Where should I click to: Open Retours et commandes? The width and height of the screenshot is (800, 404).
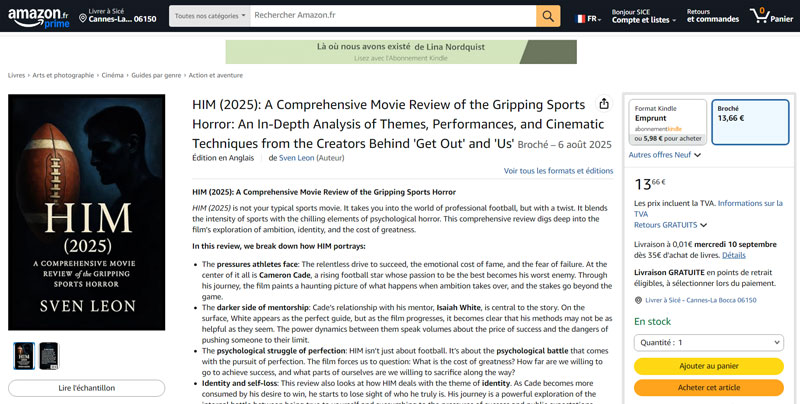(x=713, y=16)
